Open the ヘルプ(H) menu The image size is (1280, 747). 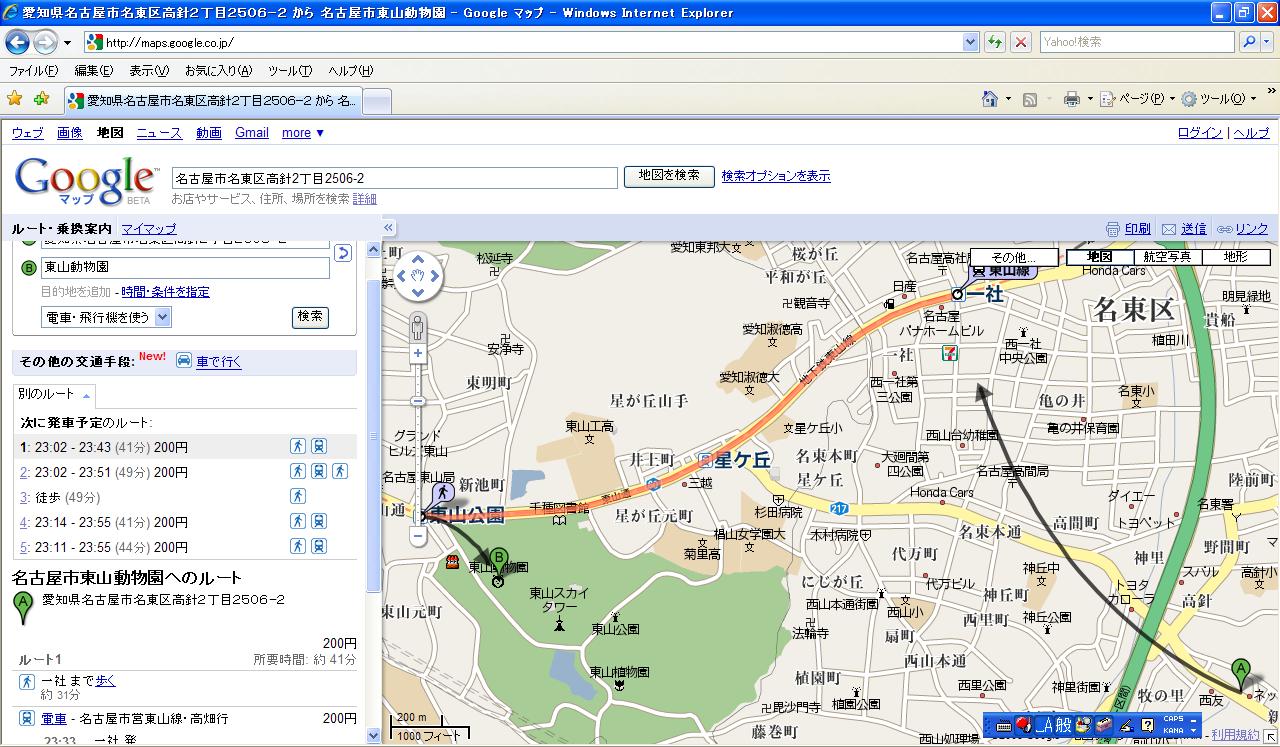click(x=350, y=71)
